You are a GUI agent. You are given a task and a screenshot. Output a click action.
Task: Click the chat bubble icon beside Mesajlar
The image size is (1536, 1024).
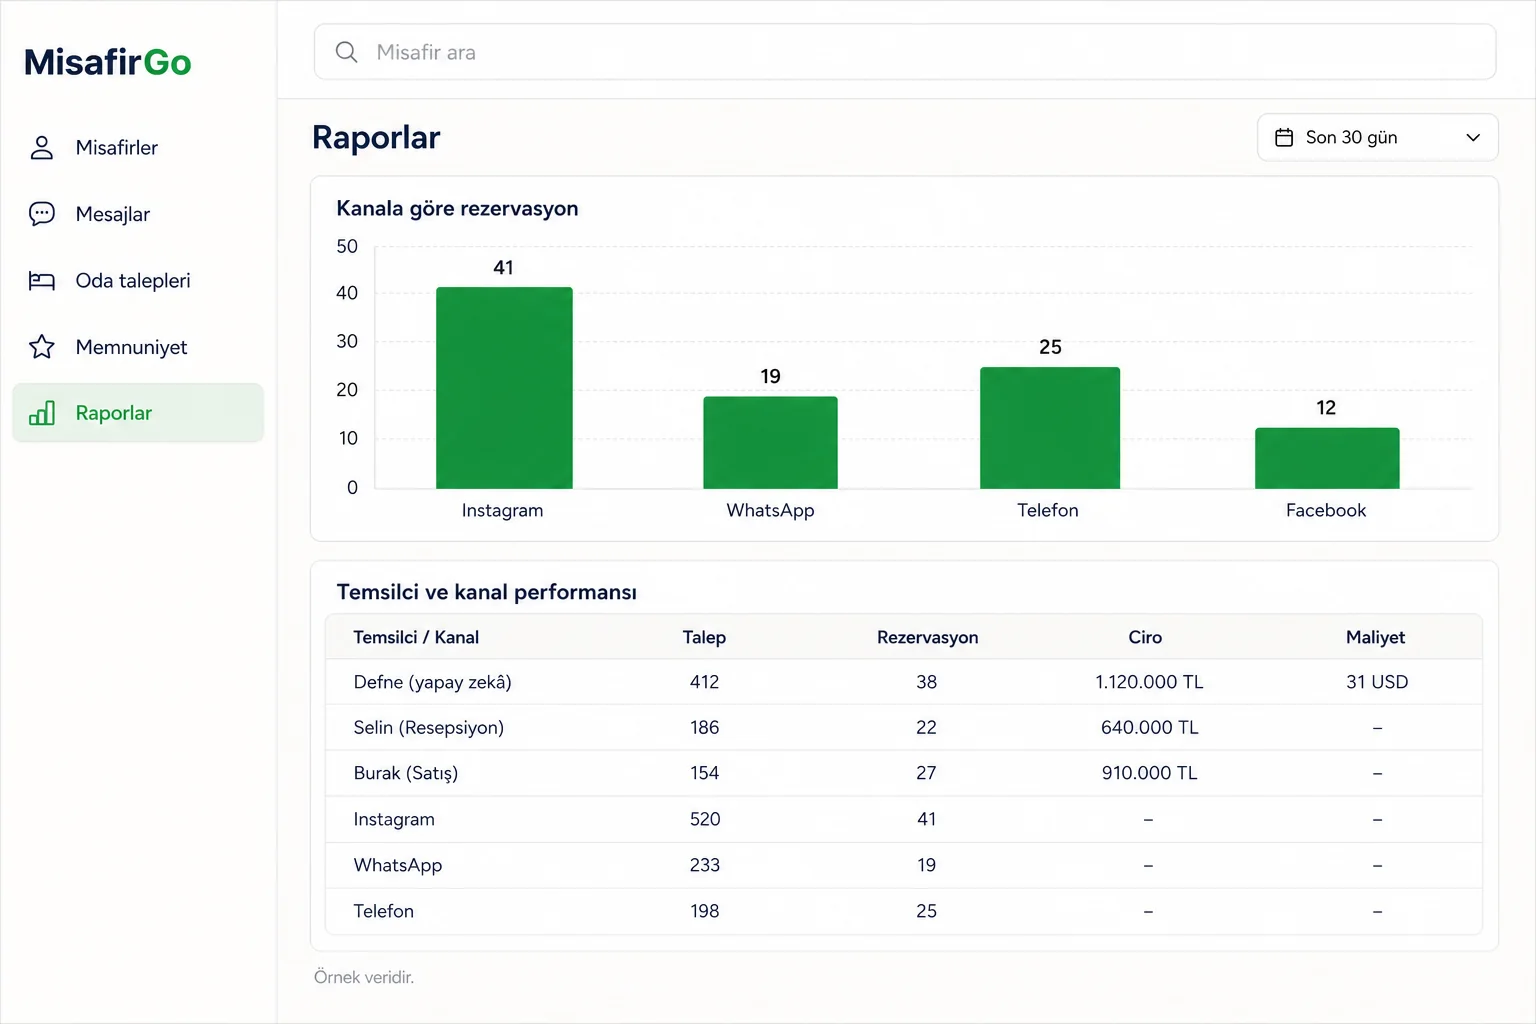(42, 214)
